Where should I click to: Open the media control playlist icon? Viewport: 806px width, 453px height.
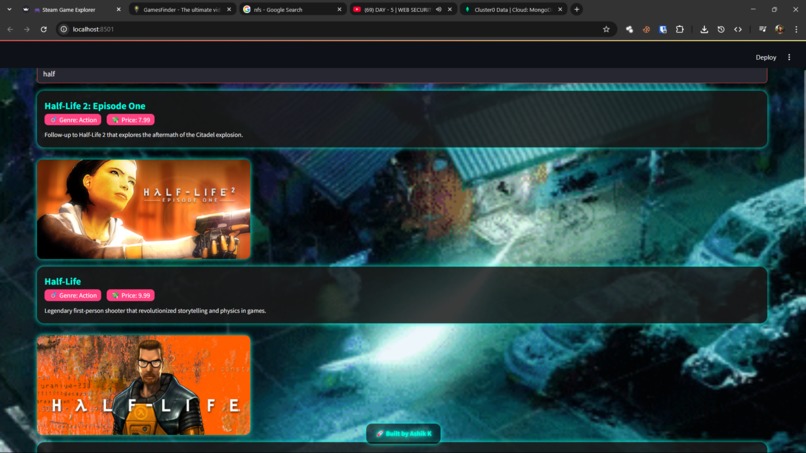click(762, 29)
